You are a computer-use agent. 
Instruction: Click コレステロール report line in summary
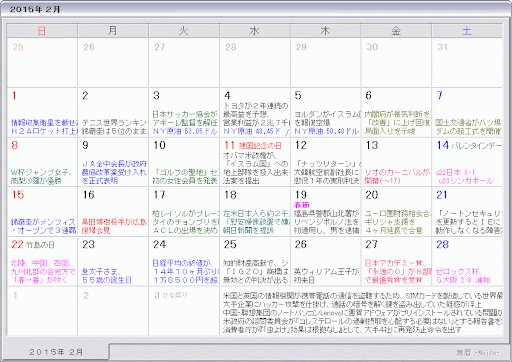pos(362,321)
